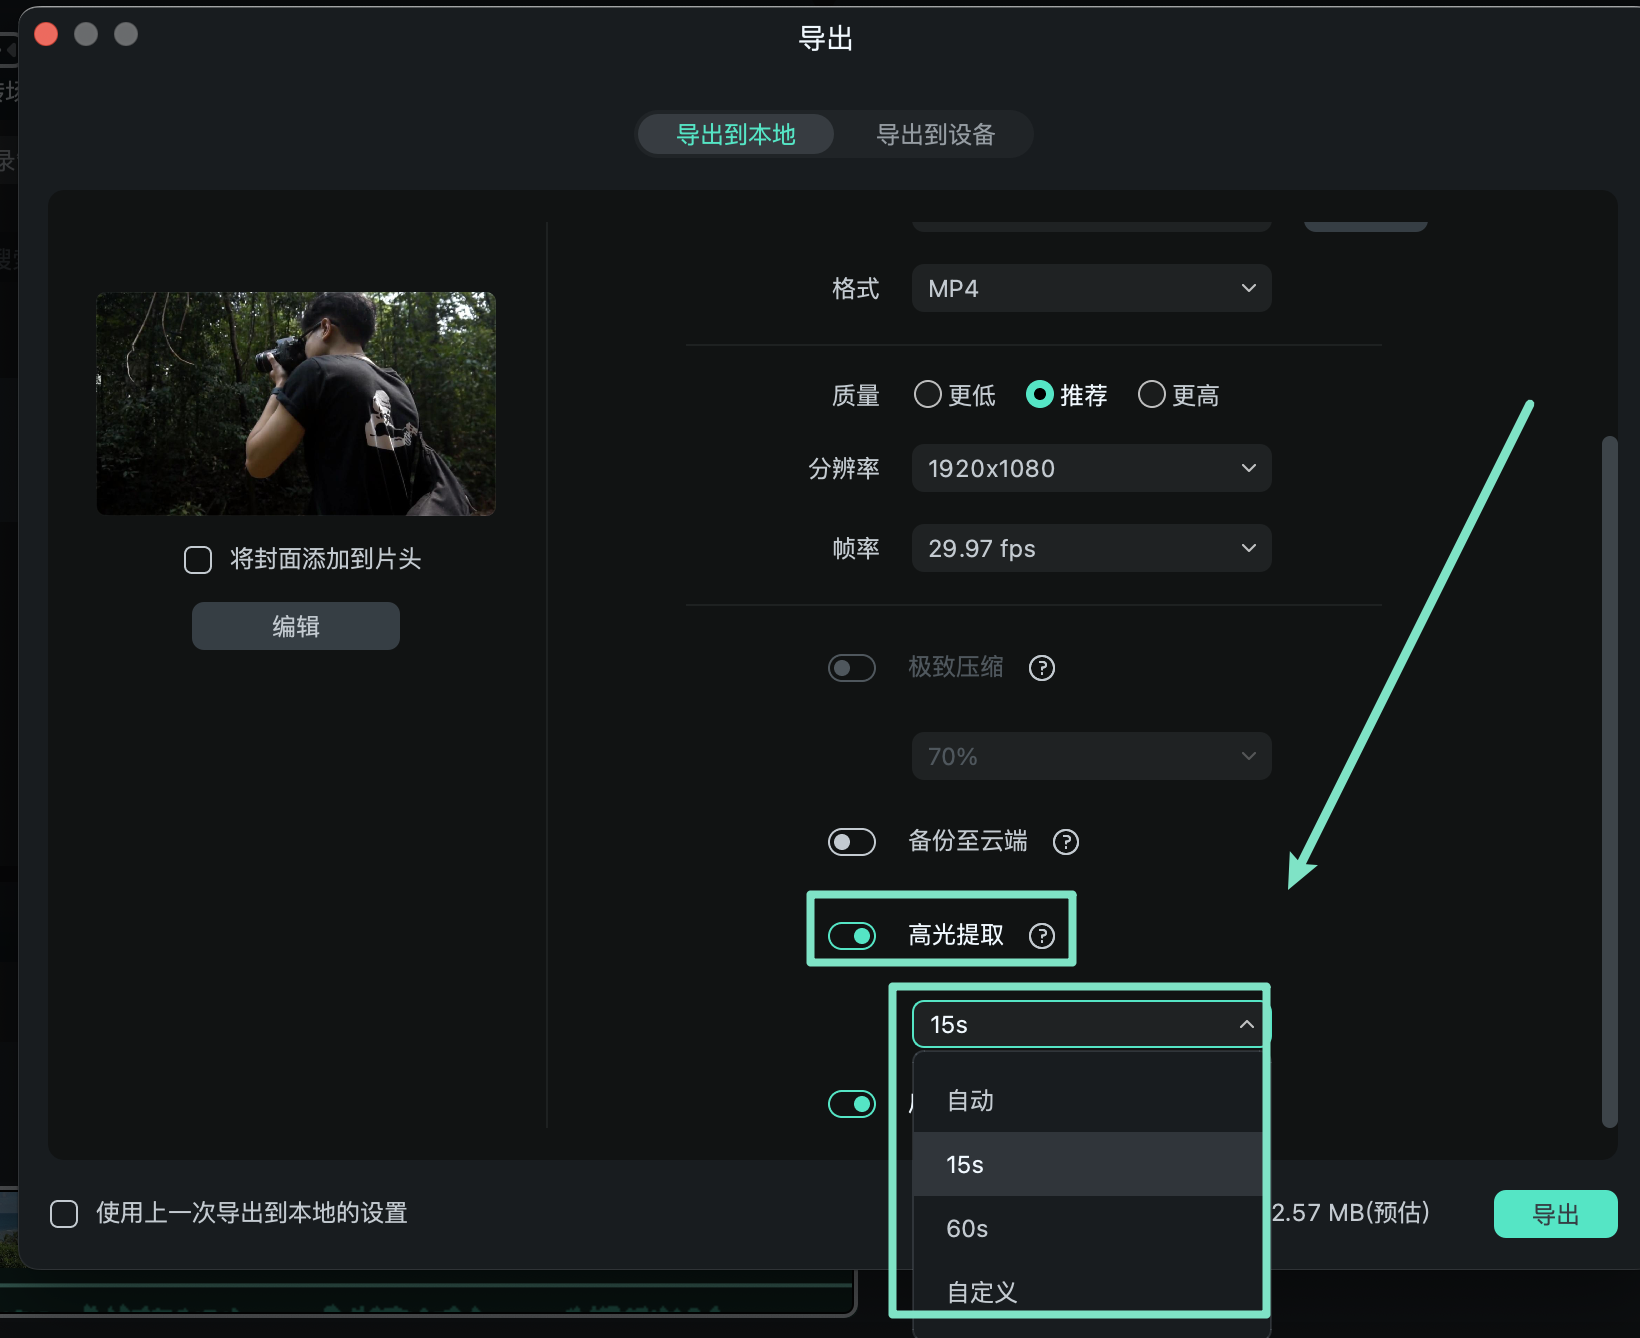Disable the 高光提取 toggle switch
Image resolution: width=1640 pixels, height=1338 pixels.
[x=852, y=936]
